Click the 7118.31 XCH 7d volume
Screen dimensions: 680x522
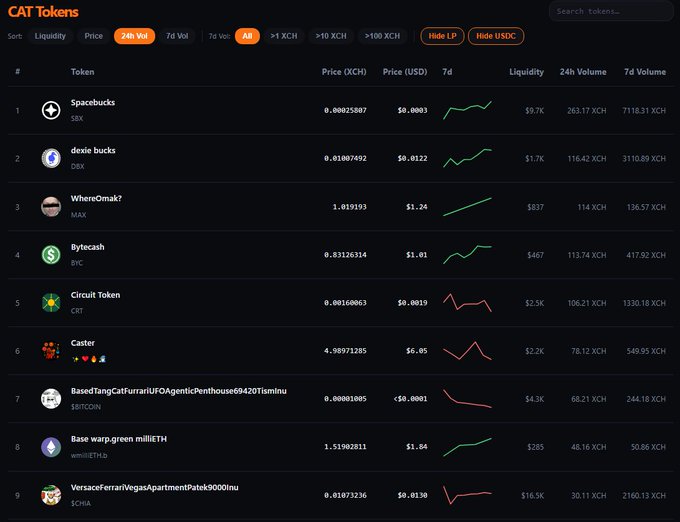click(644, 111)
